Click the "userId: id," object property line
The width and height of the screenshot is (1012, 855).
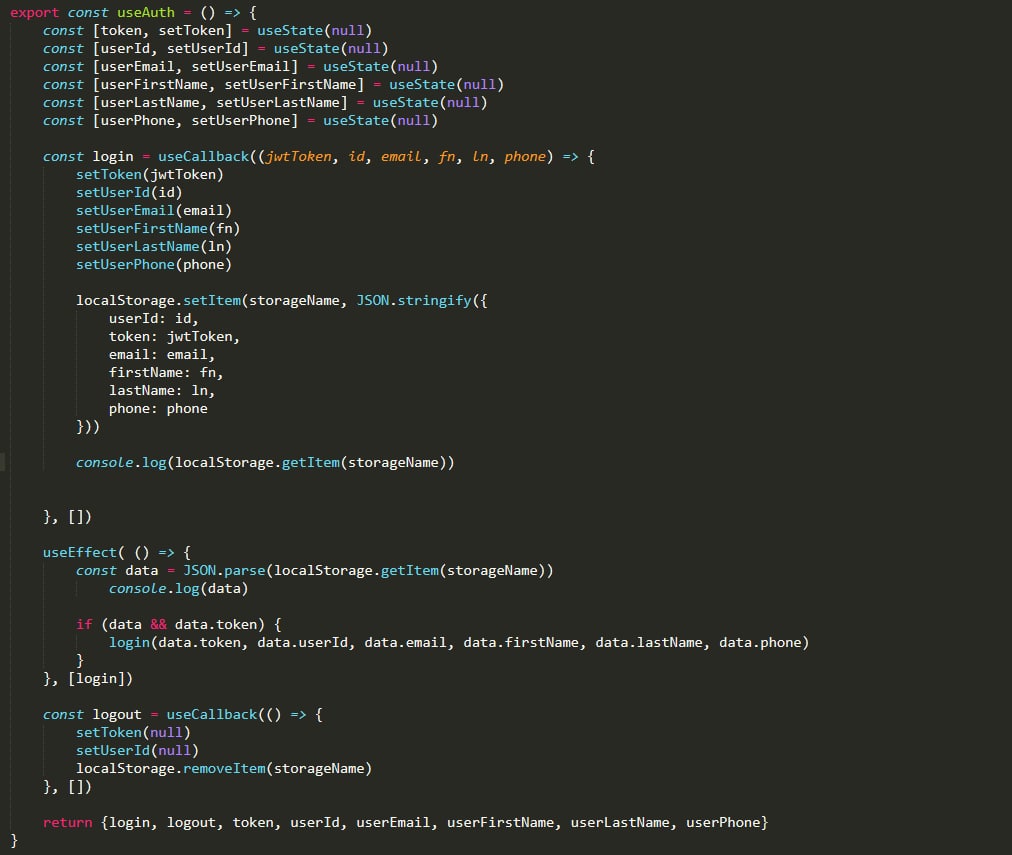154,319
